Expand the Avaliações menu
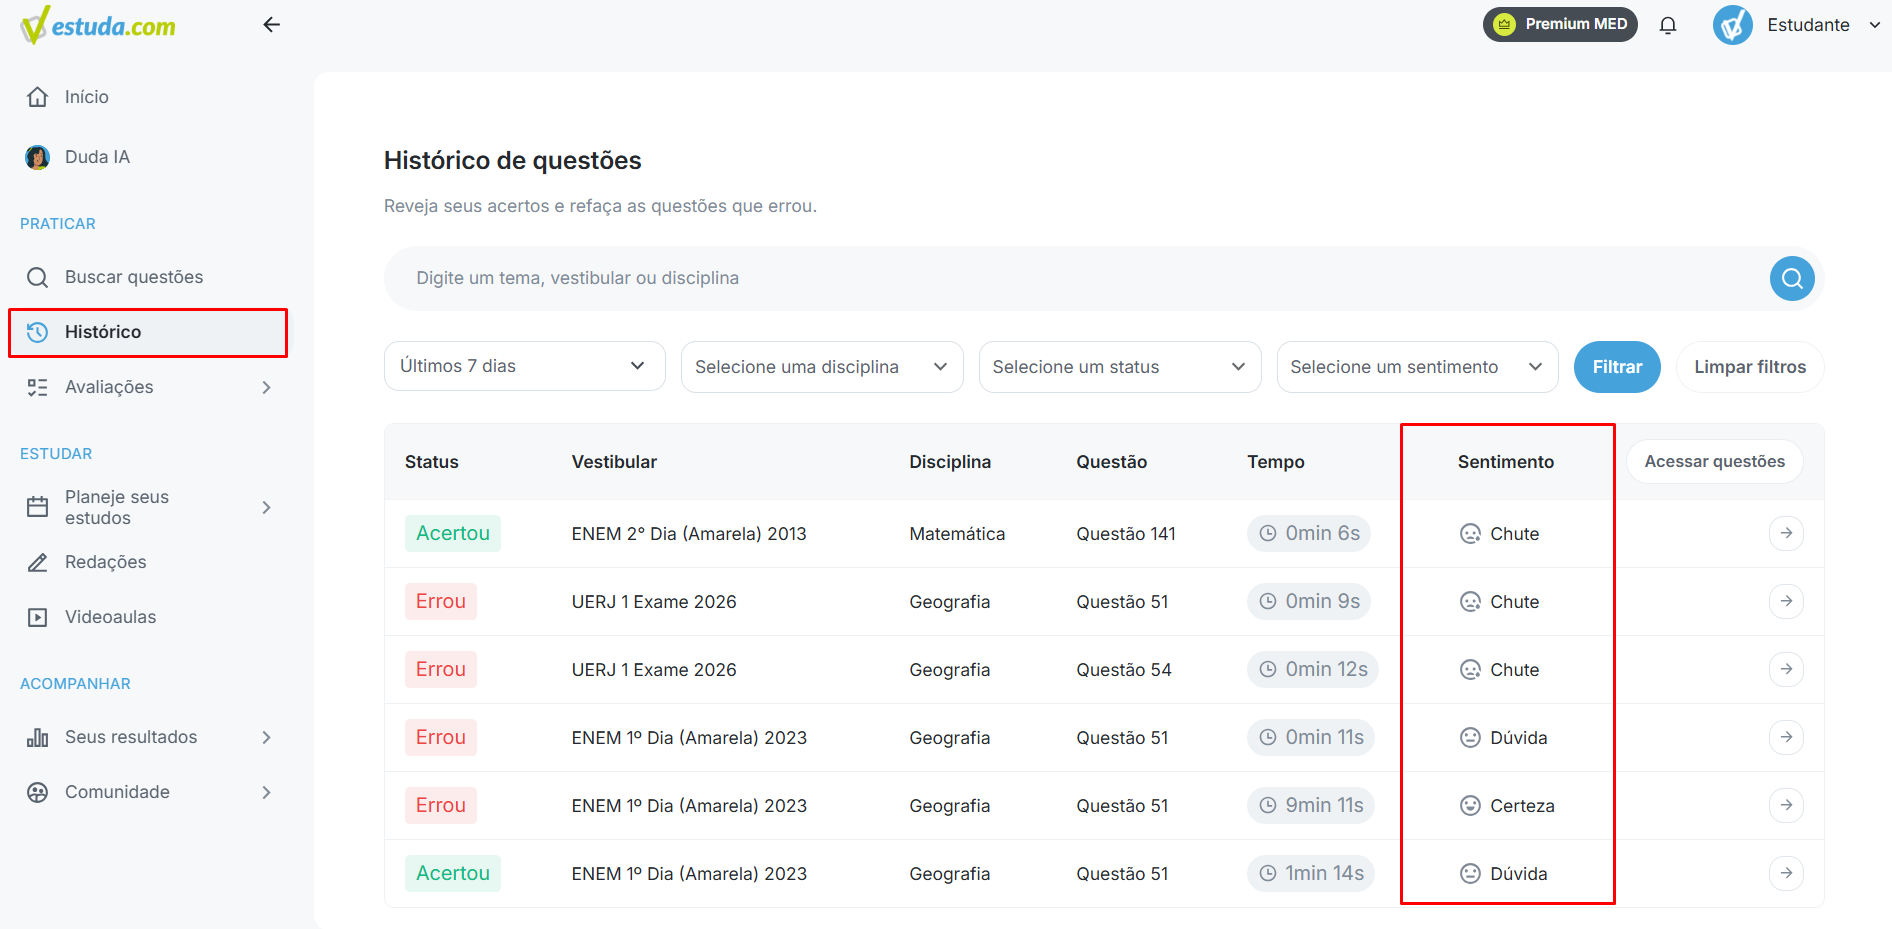1892x929 pixels. click(x=148, y=387)
